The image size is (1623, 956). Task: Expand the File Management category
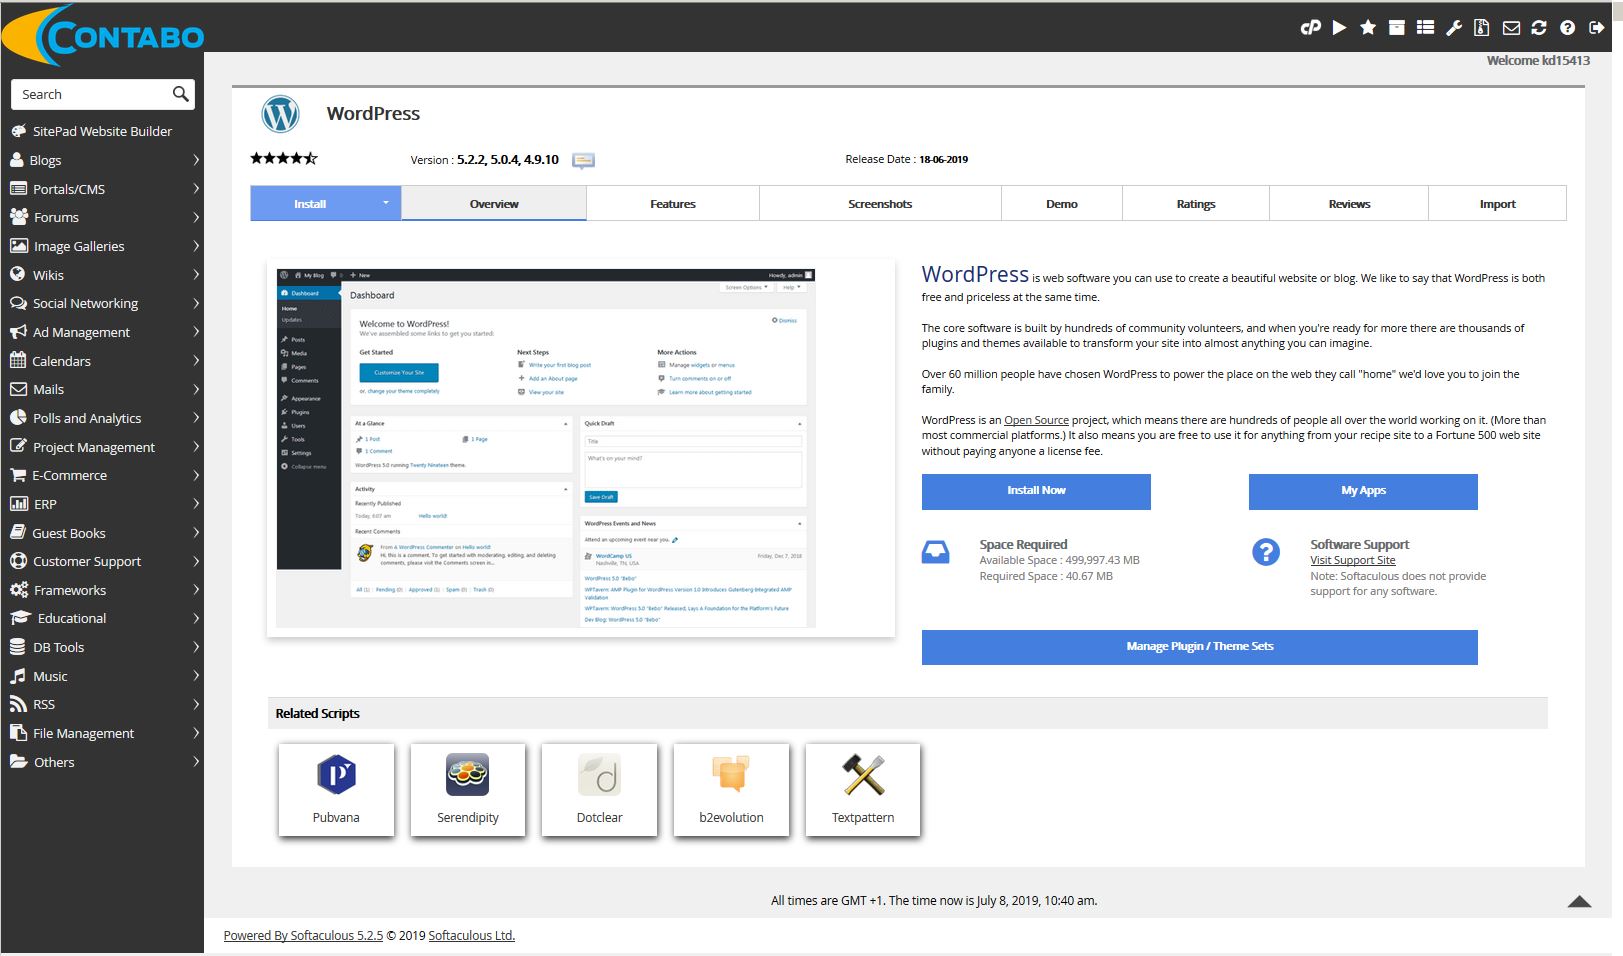point(102,733)
